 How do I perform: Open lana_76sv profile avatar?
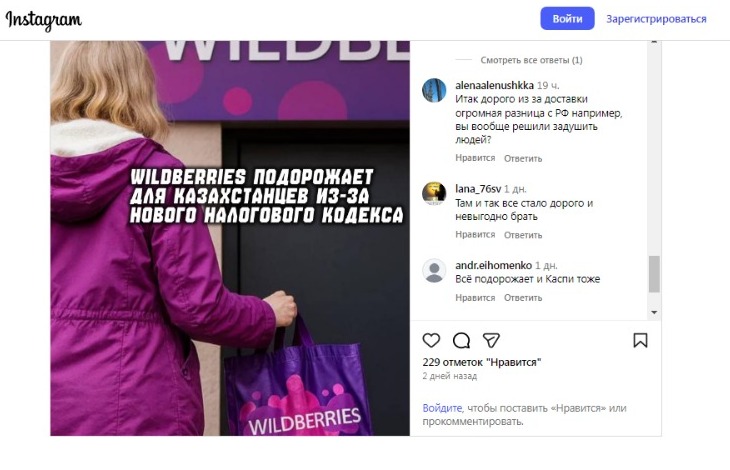tap(434, 194)
